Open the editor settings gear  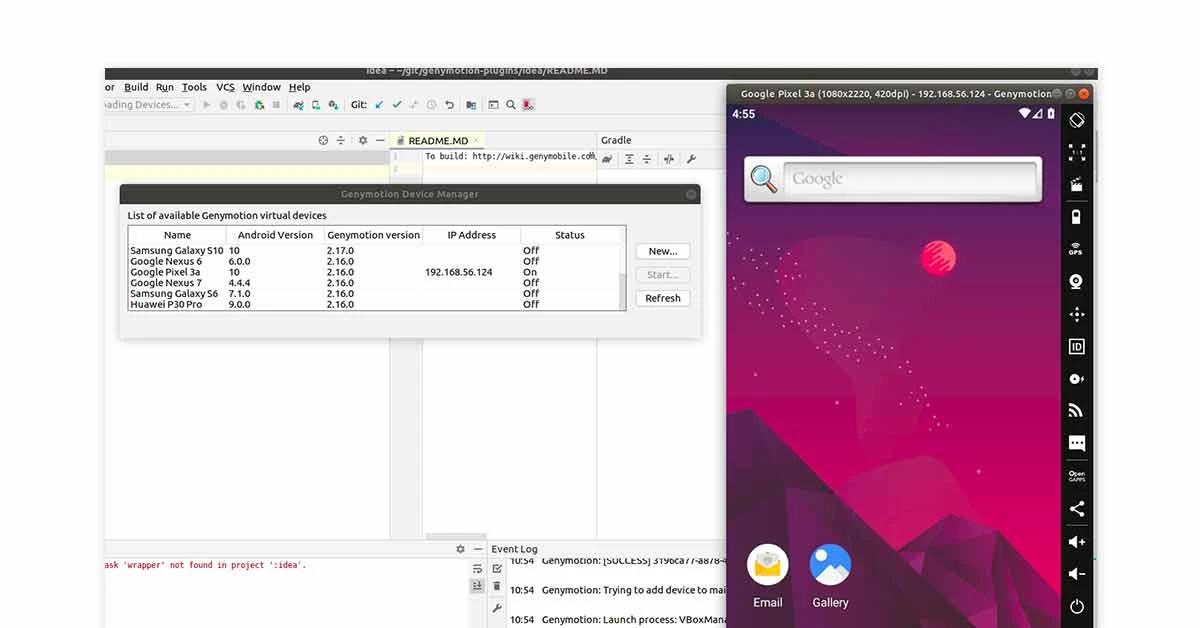[362, 140]
